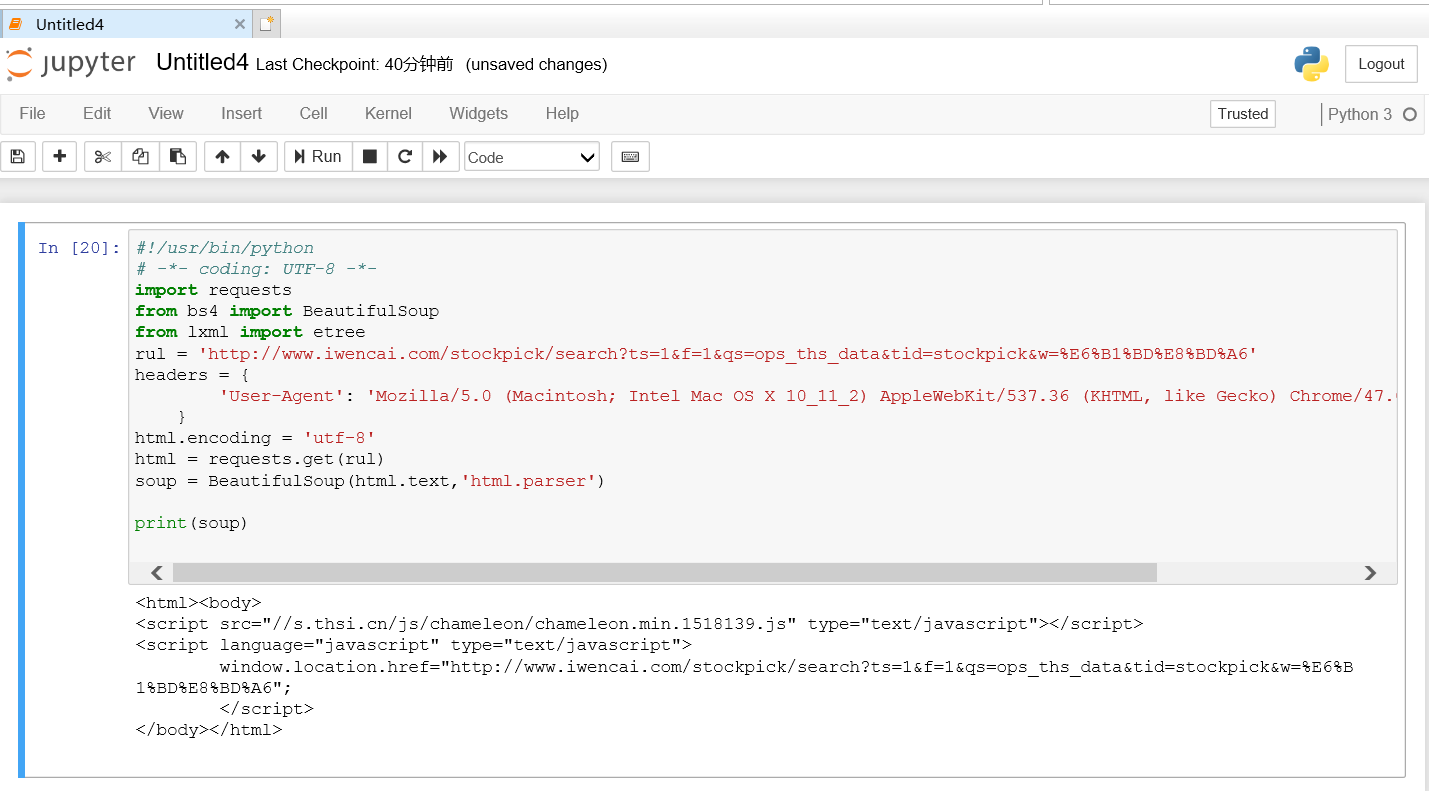The image size is (1429, 791).
Task: Run the current cell
Action: click(318, 157)
